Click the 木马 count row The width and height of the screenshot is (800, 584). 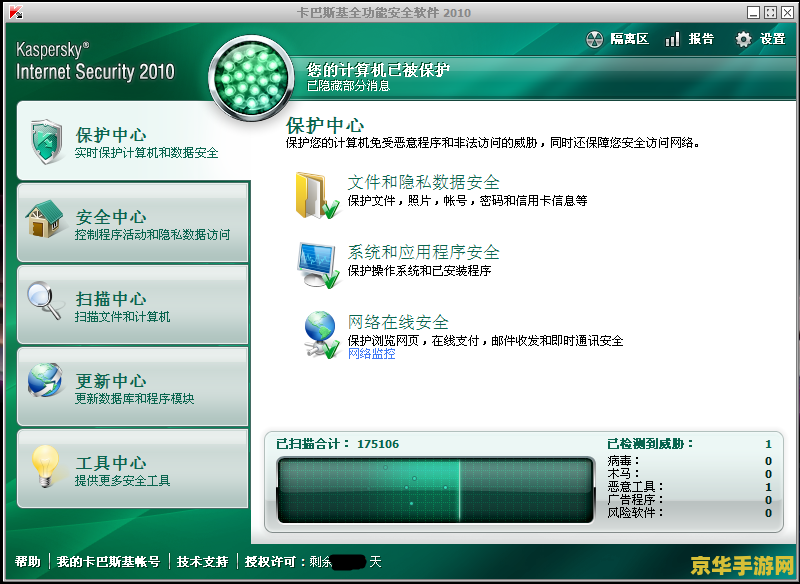coord(689,474)
